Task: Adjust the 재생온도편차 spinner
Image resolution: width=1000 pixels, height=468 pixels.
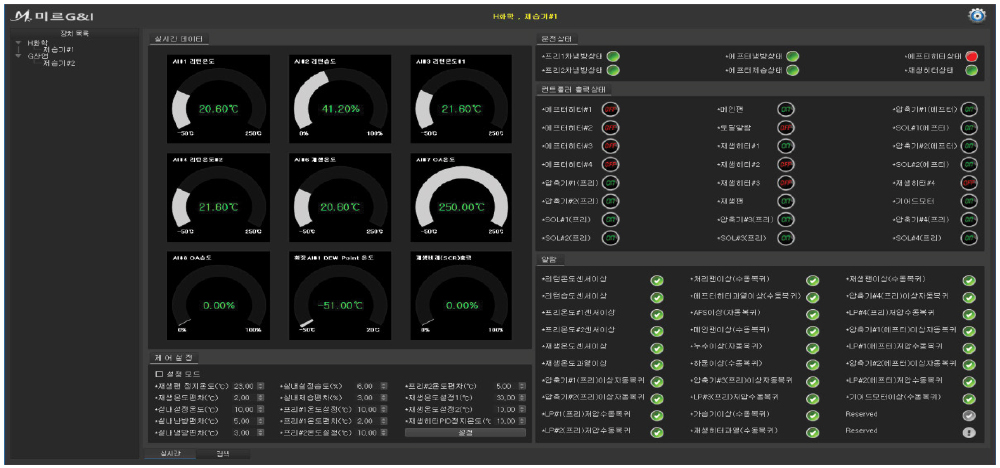Action: 260,398
